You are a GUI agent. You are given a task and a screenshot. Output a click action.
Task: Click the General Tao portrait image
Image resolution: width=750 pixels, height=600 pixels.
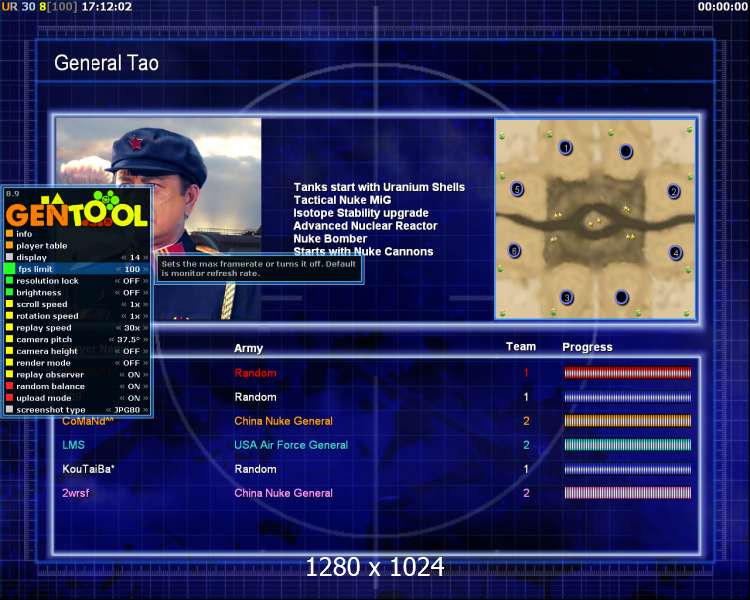pyautogui.click(x=158, y=219)
